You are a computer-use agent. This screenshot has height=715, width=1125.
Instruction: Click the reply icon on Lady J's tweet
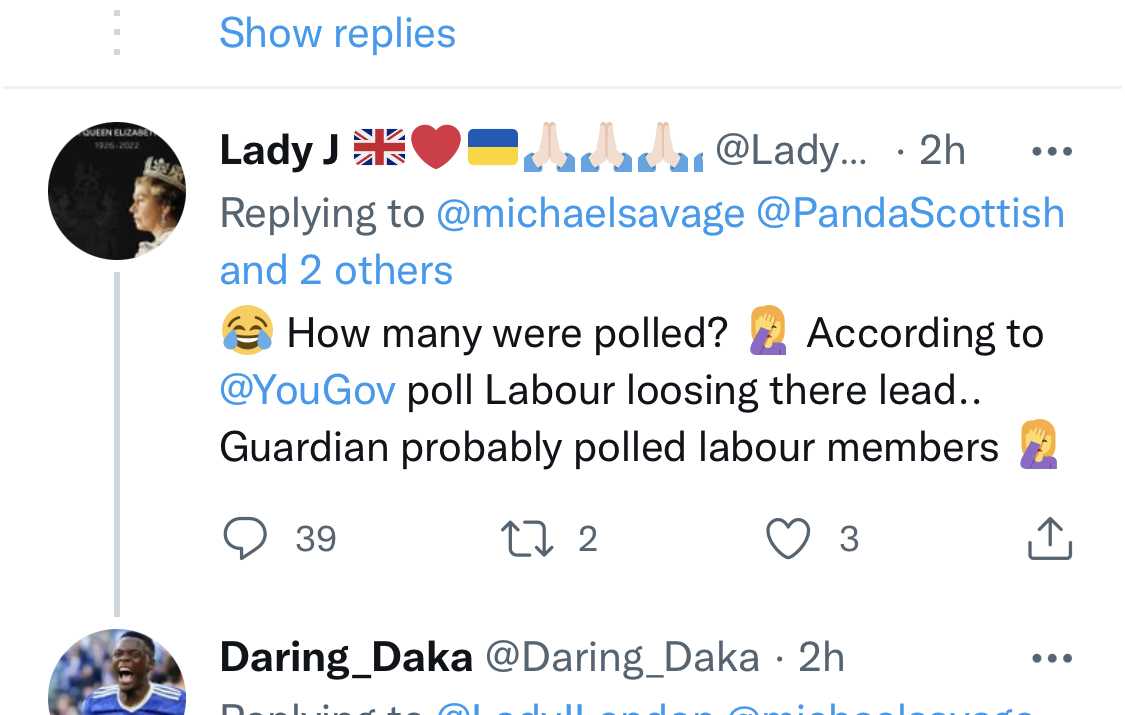245,540
